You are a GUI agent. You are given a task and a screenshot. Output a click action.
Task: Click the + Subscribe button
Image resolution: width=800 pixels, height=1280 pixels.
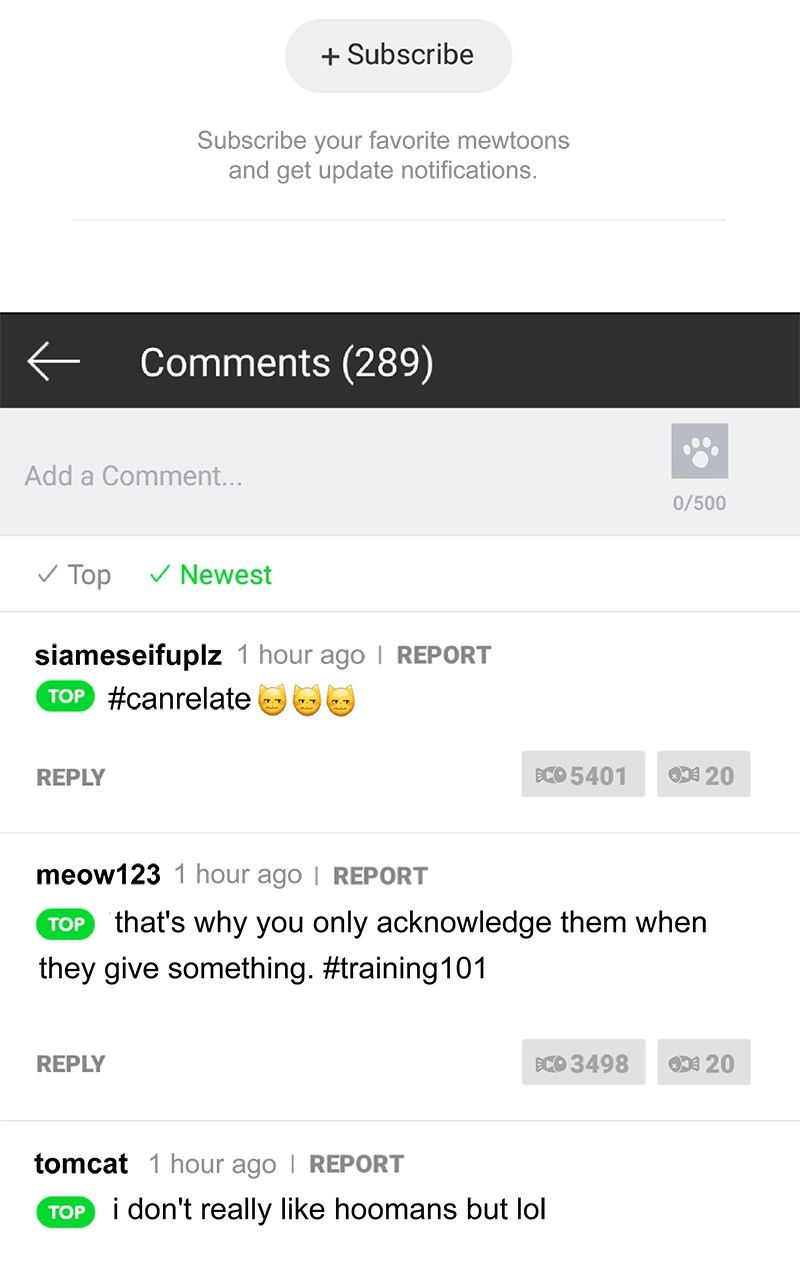point(398,55)
